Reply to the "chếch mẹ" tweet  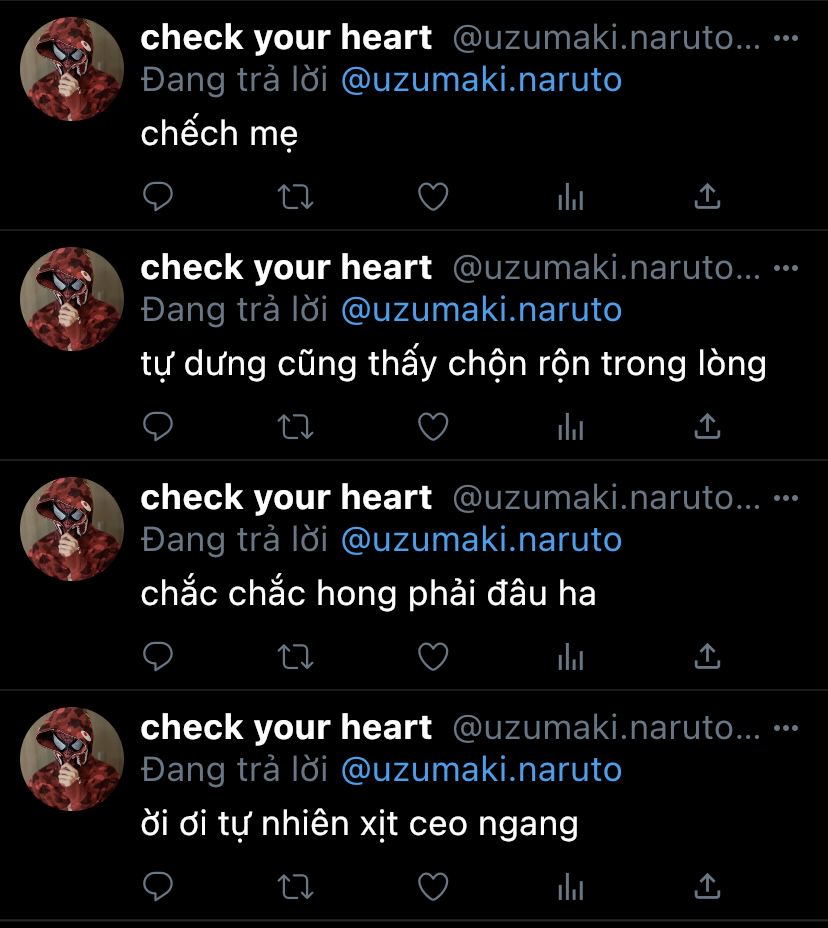click(x=157, y=196)
